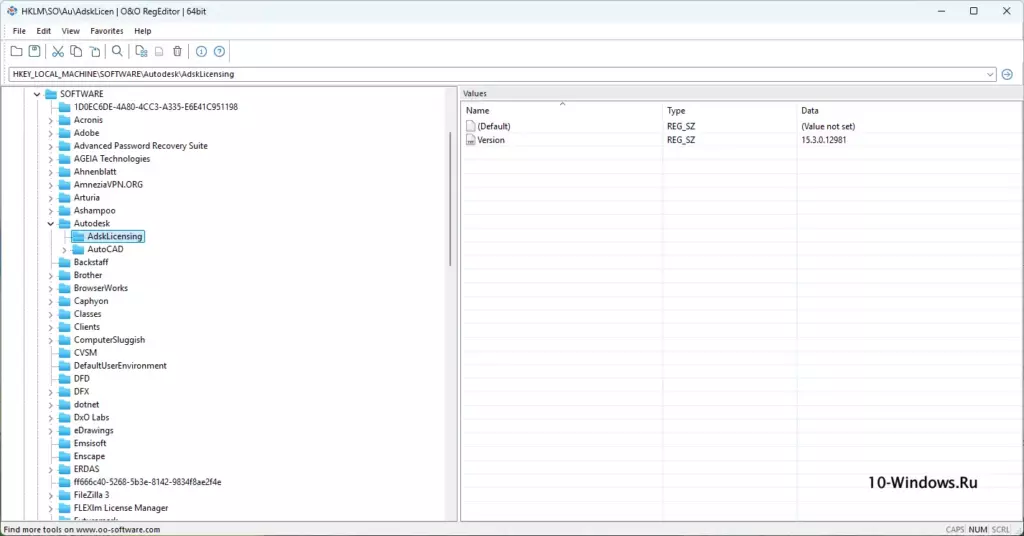Click the delete trash can icon
Viewport: 1024px width, 536px height.
(x=177, y=52)
